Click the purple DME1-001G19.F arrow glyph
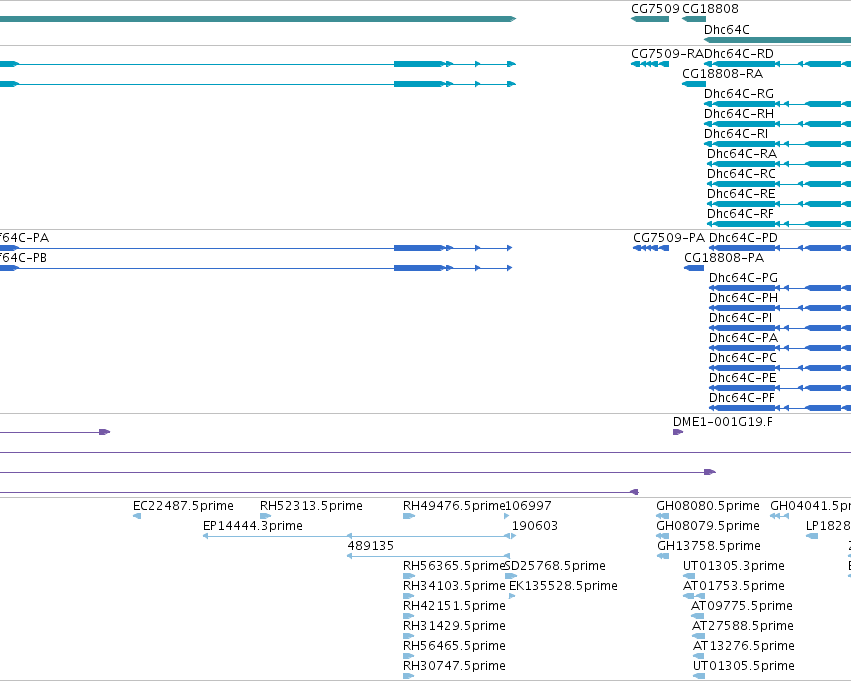Image resolution: width=851 pixels, height=681 pixels. [x=678, y=432]
